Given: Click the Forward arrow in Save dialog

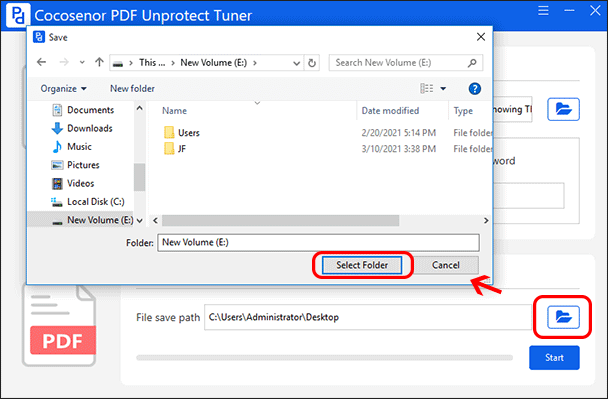Looking at the screenshot, I should click(x=64, y=62).
